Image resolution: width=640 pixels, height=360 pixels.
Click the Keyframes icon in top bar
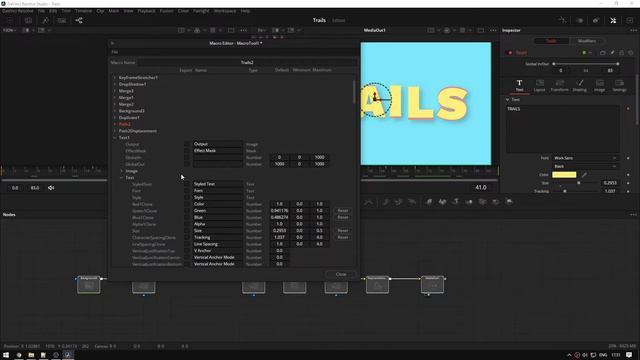580,20
